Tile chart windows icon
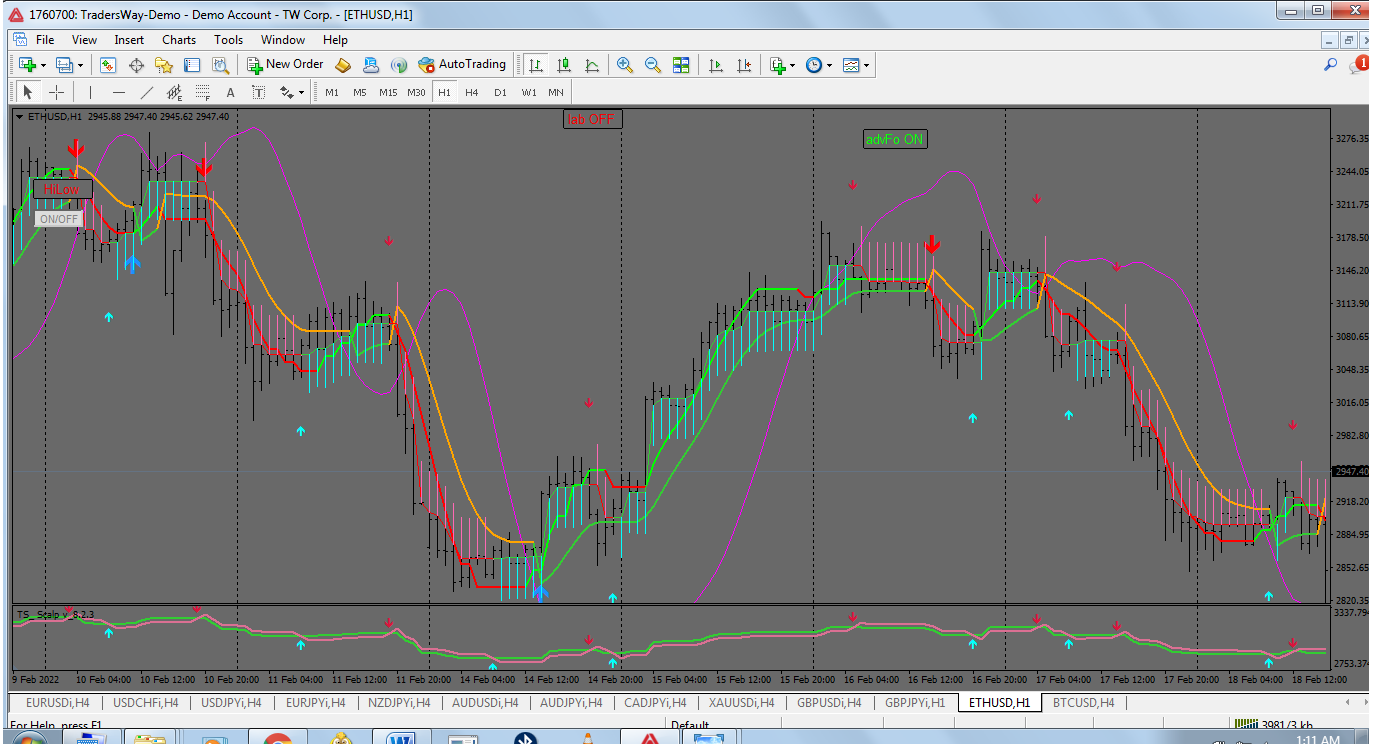Screen dimensions: 1386x744 coord(681,65)
